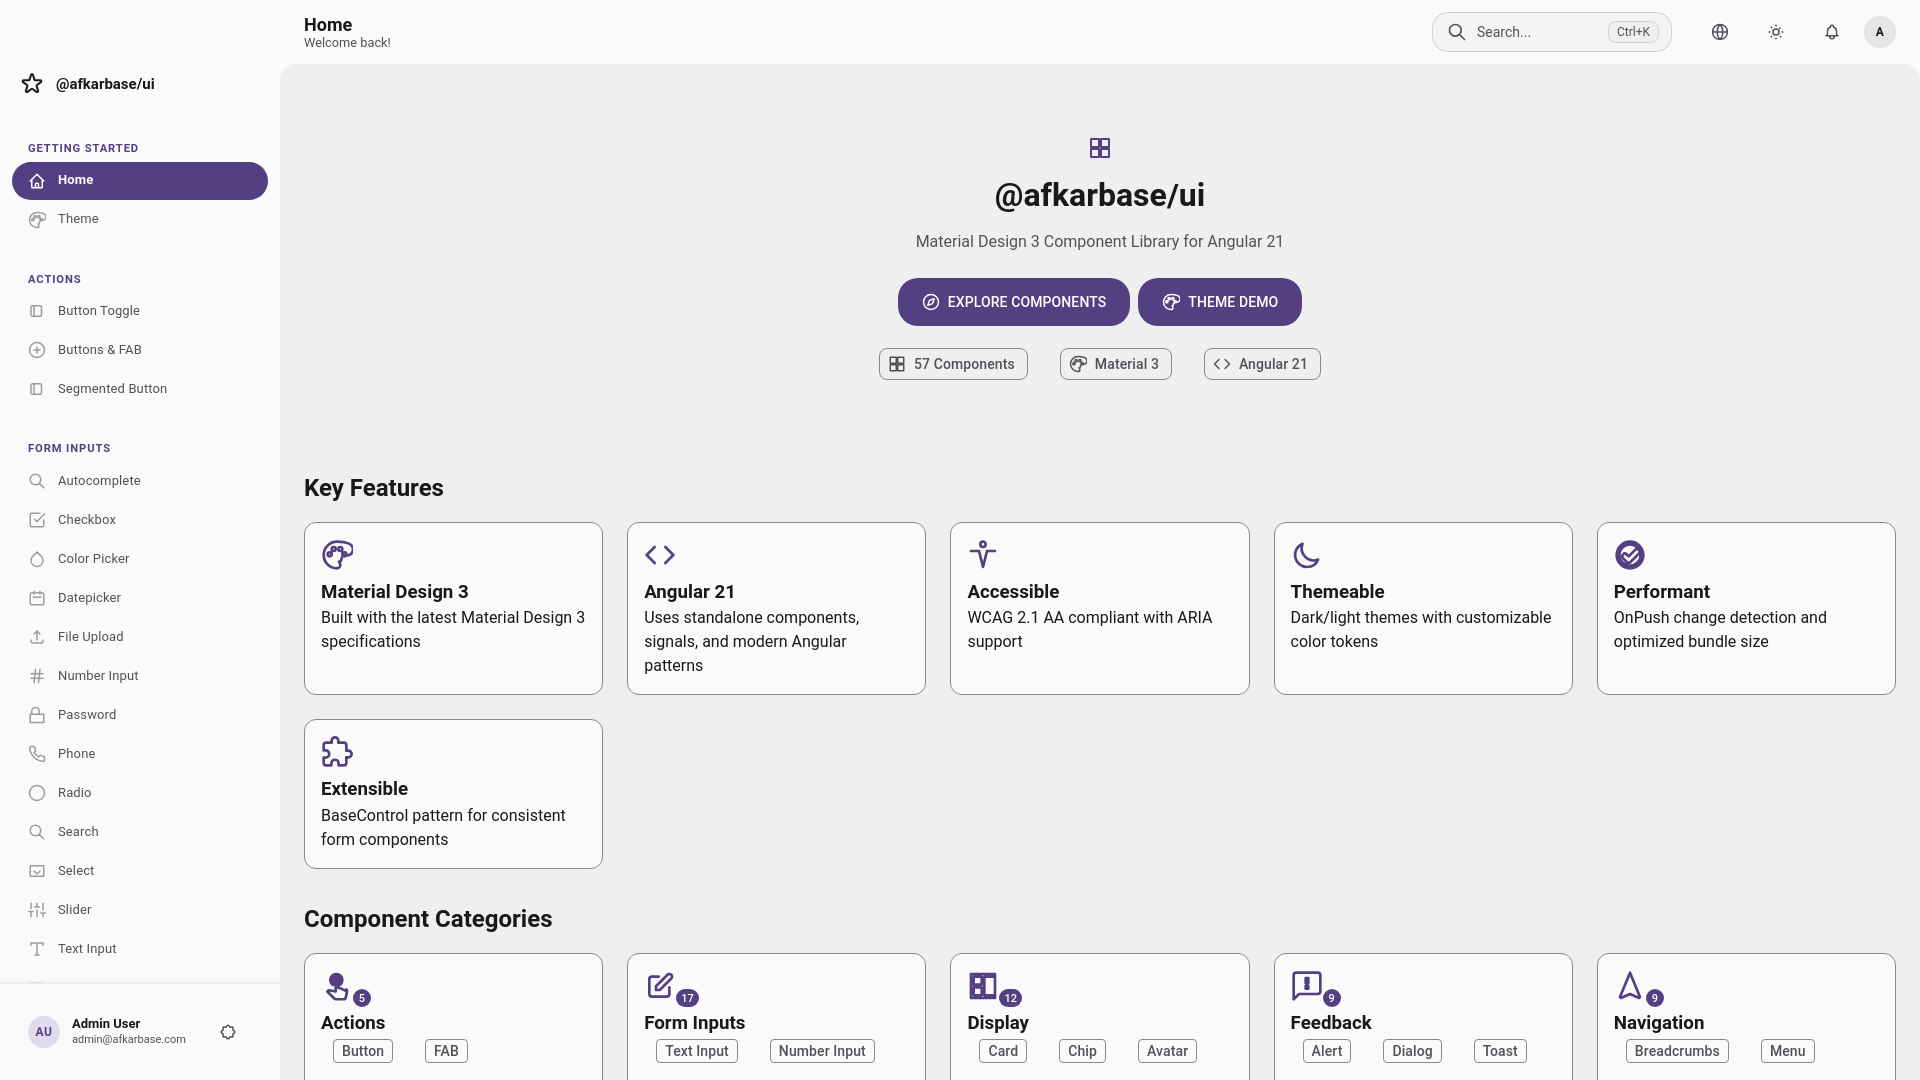Click the Key Features heading
The width and height of the screenshot is (1920, 1080).
[374, 488]
